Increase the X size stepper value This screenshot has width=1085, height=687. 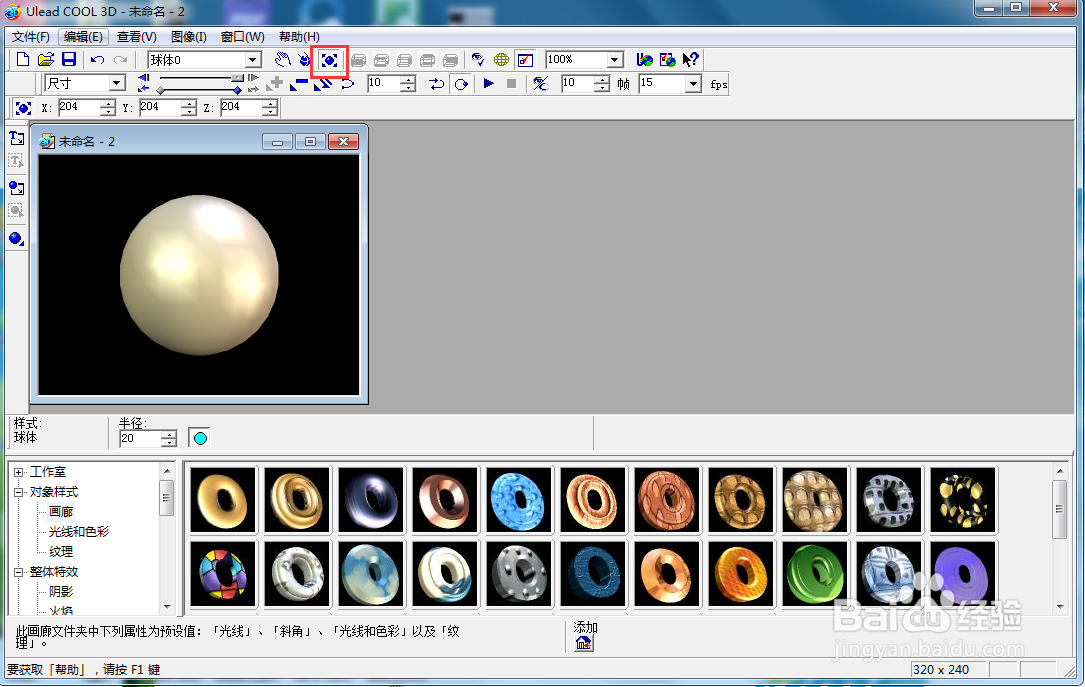point(107,104)
